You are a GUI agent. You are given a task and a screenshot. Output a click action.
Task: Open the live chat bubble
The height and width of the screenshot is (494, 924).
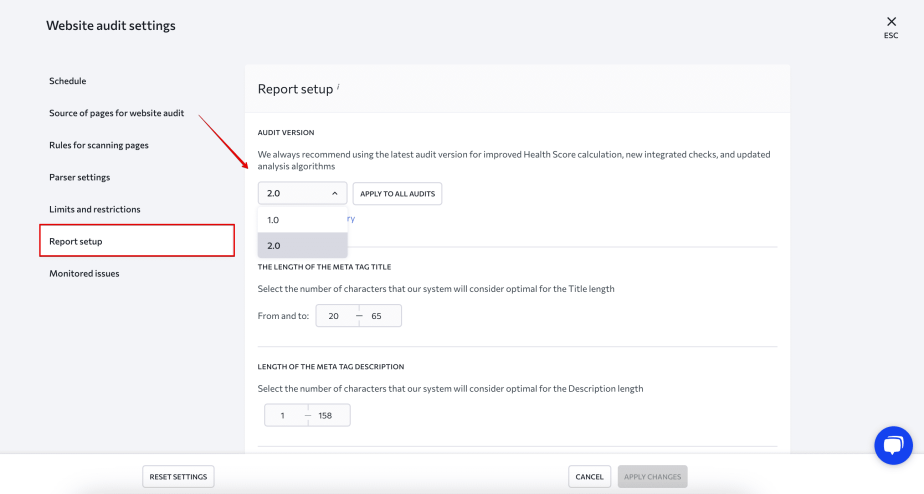pyautogui.click(x=893, y=445)
